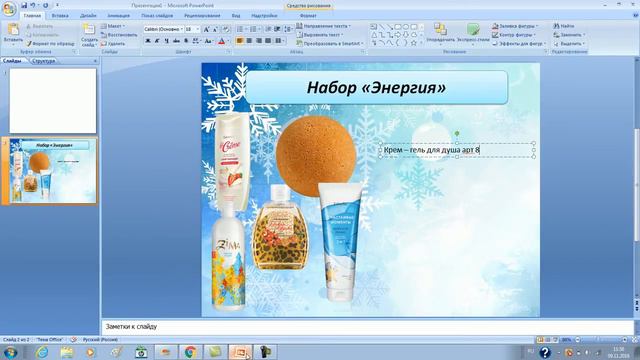
Task: Center the paragraph text
Action: tap(249, 41)
